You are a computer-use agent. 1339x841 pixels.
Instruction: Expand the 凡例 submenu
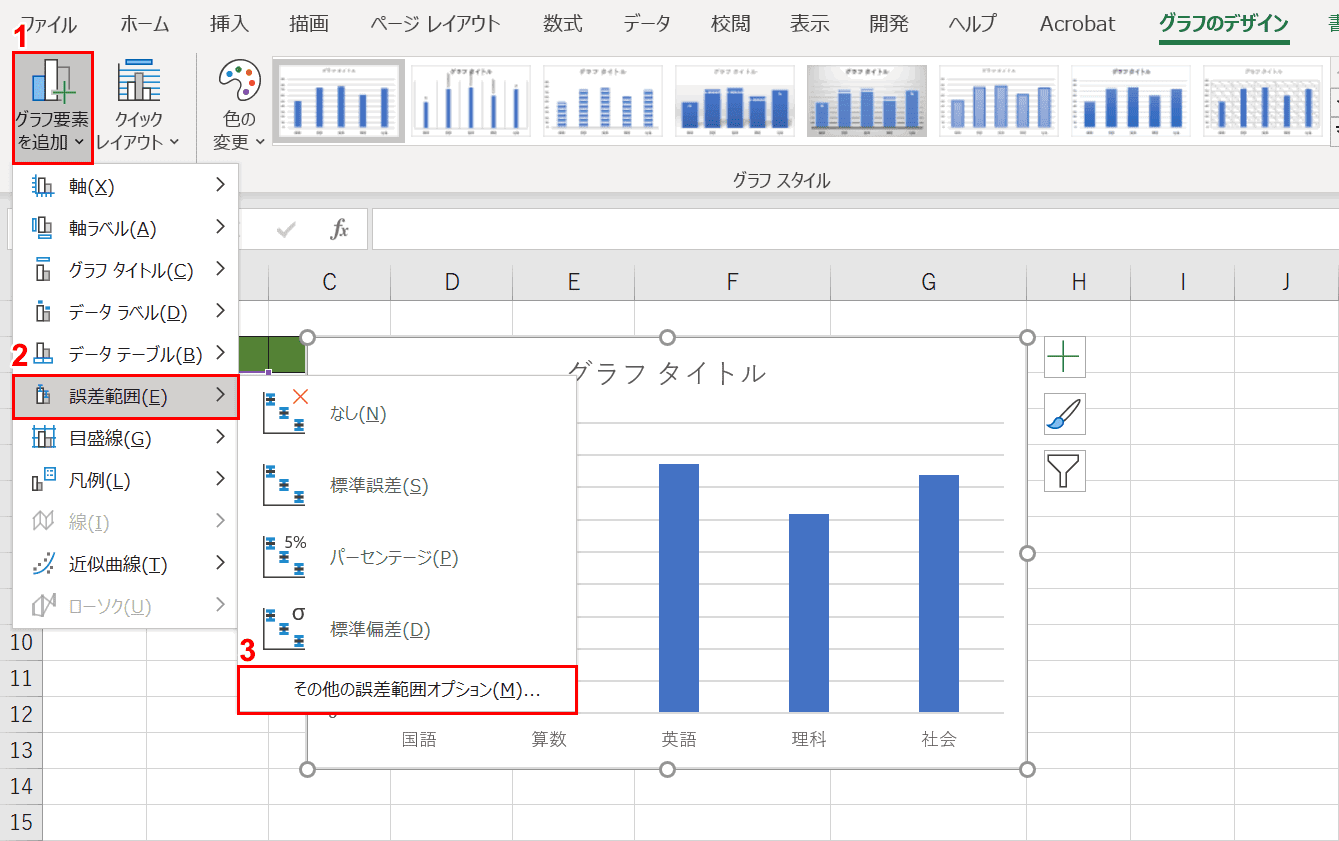(125, 480)
